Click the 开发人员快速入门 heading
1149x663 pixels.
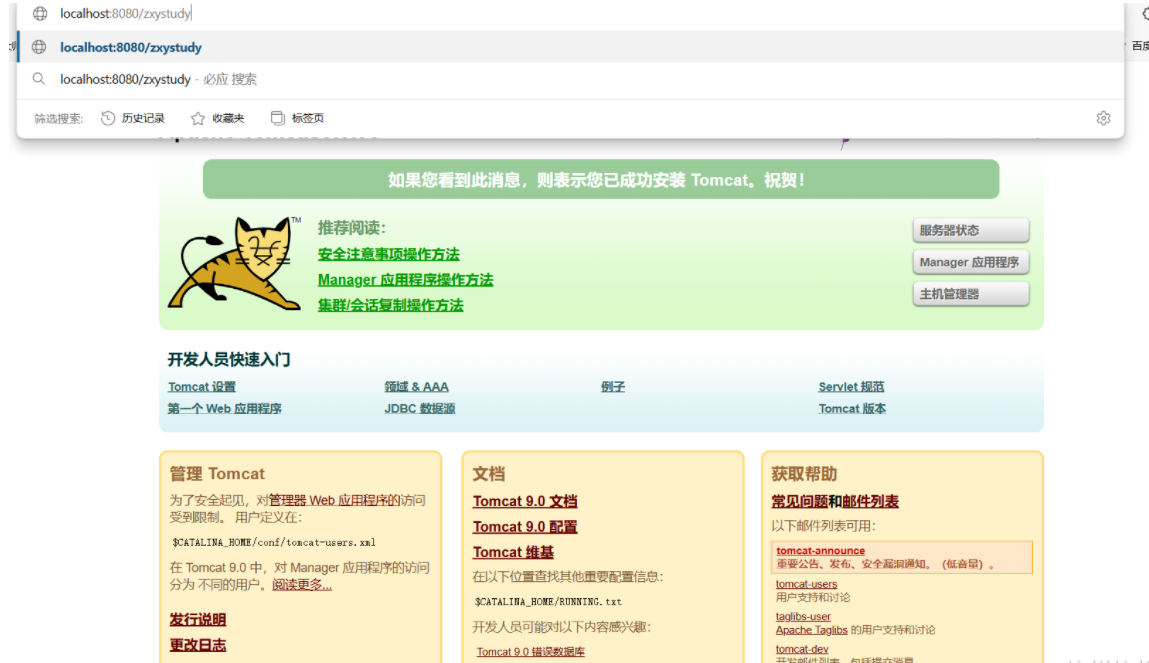(x=229, y=360)
